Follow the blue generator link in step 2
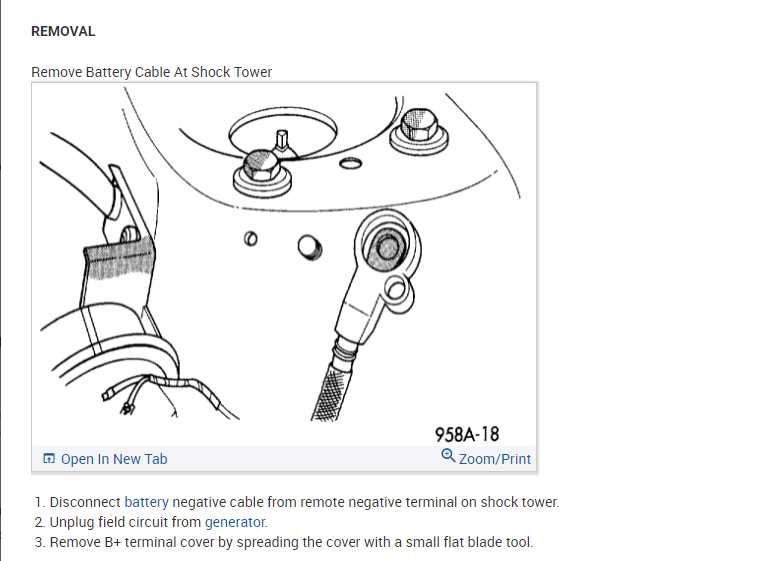Screen dimensions: 770x561 click(x=235, y=522)
